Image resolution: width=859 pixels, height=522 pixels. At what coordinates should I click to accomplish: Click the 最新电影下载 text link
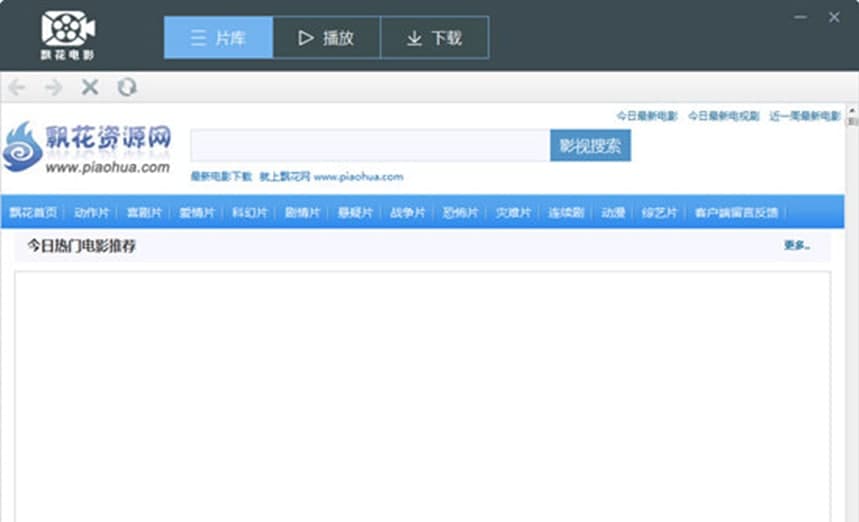(x=221, y=177)
